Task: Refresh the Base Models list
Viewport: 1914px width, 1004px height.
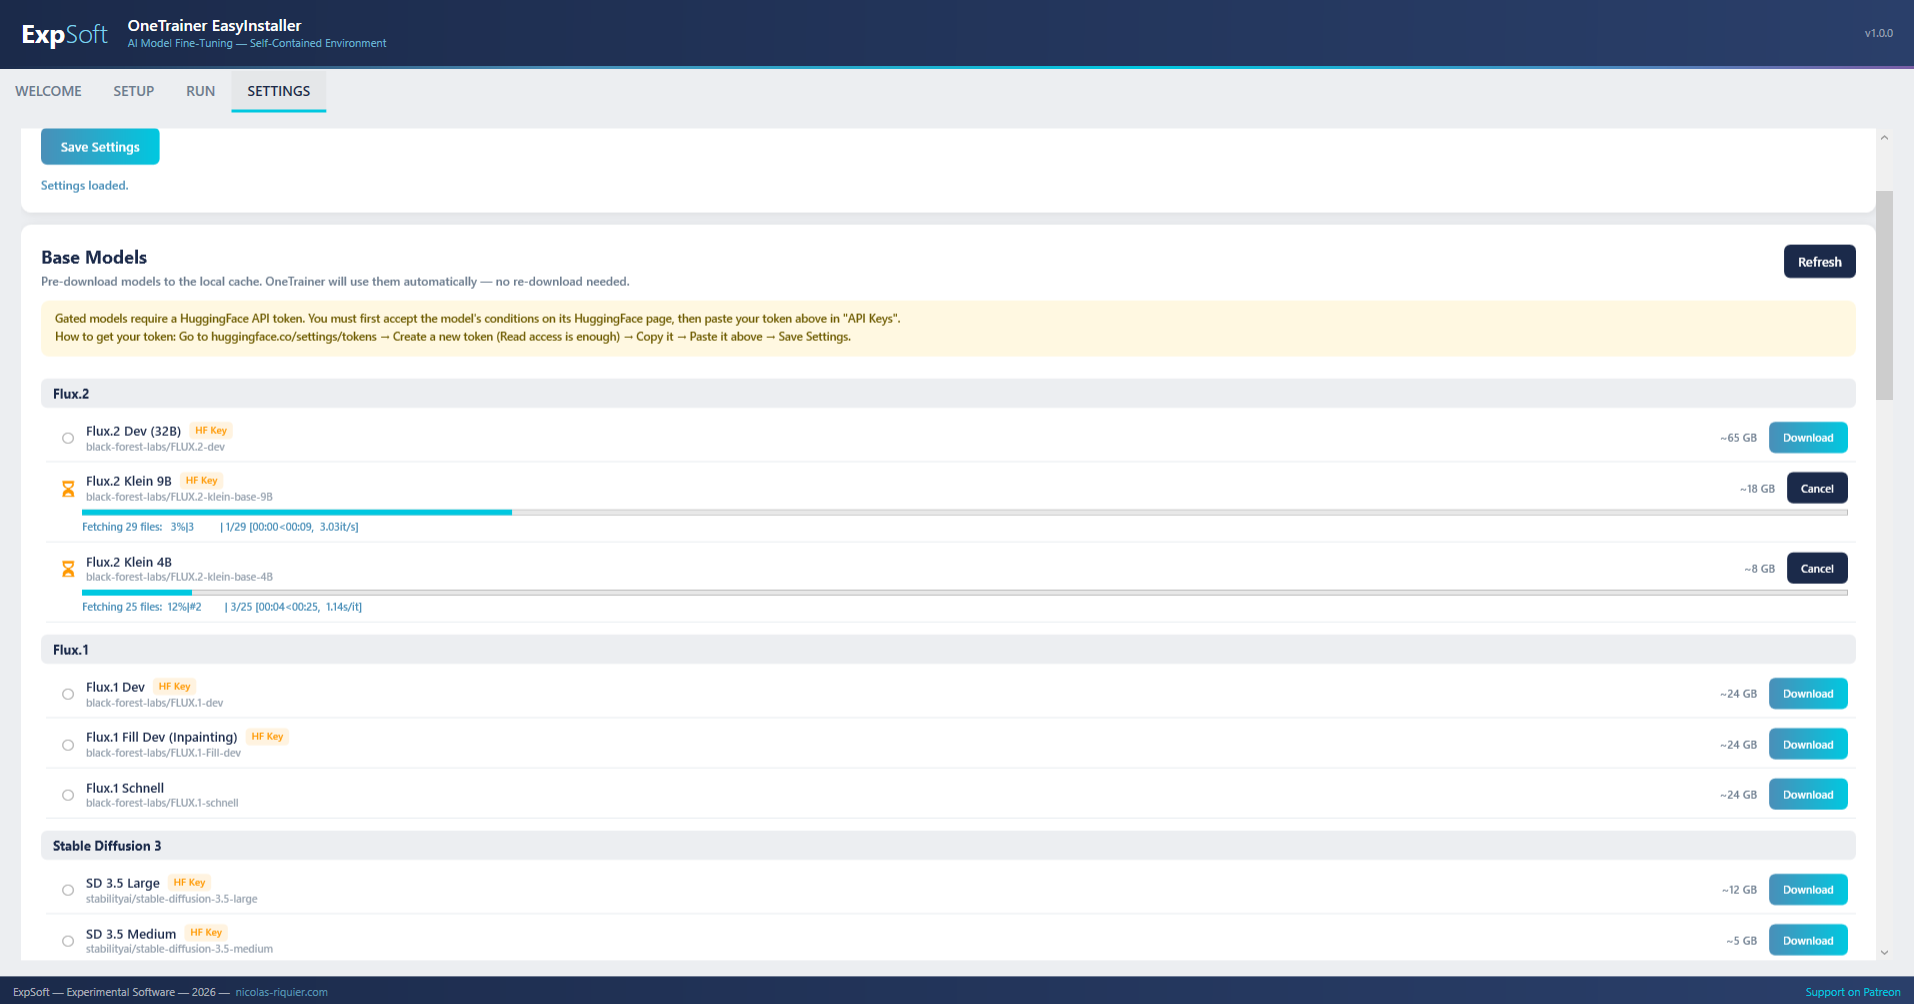Action: click(x=1819, y=262)
